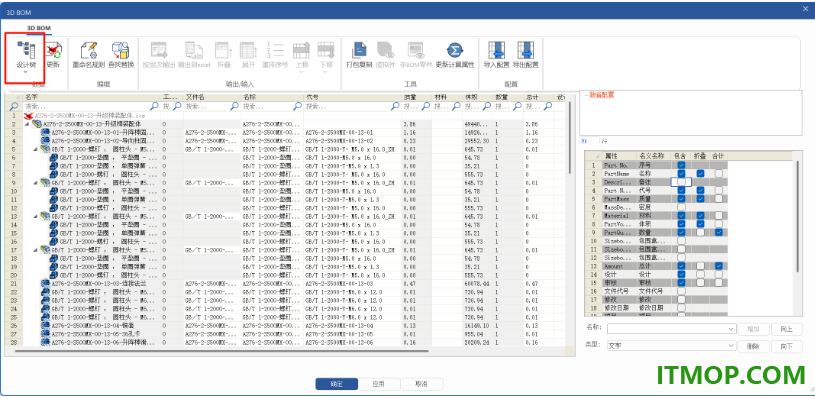815x398 pixels.
Task: Click the 名字 column header
Action: coord(91,97)
